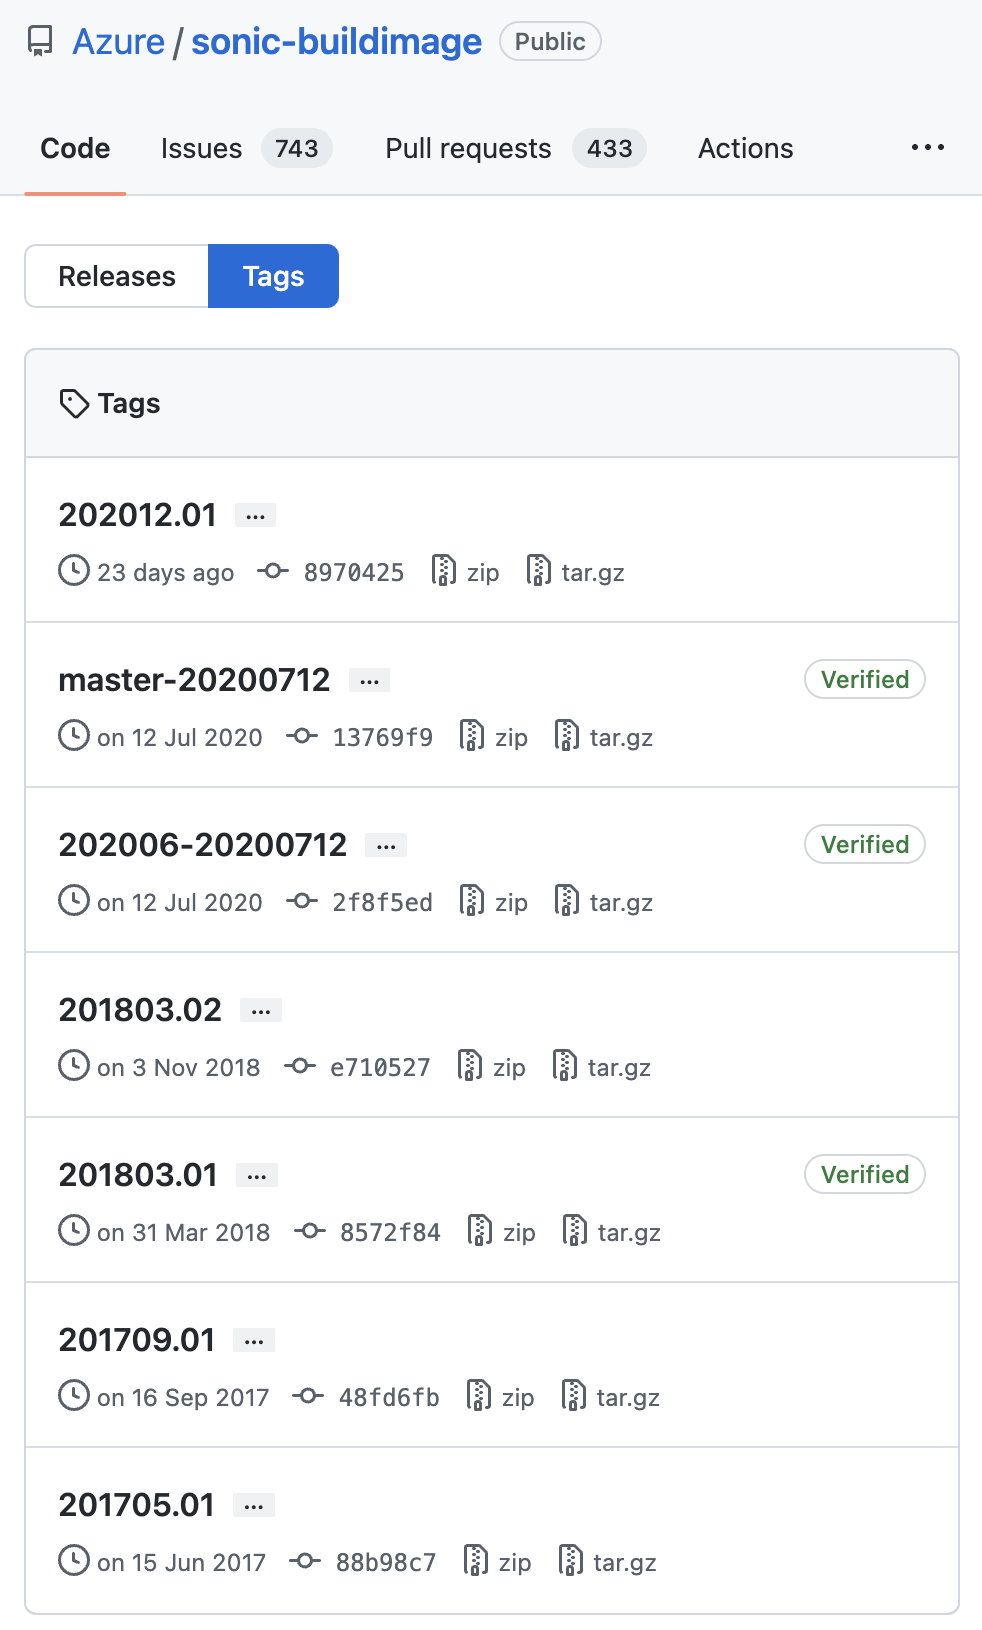Click the repository icon beside Azure
The width and height of the screenshot is (982, 1630).
coord(40,42)
